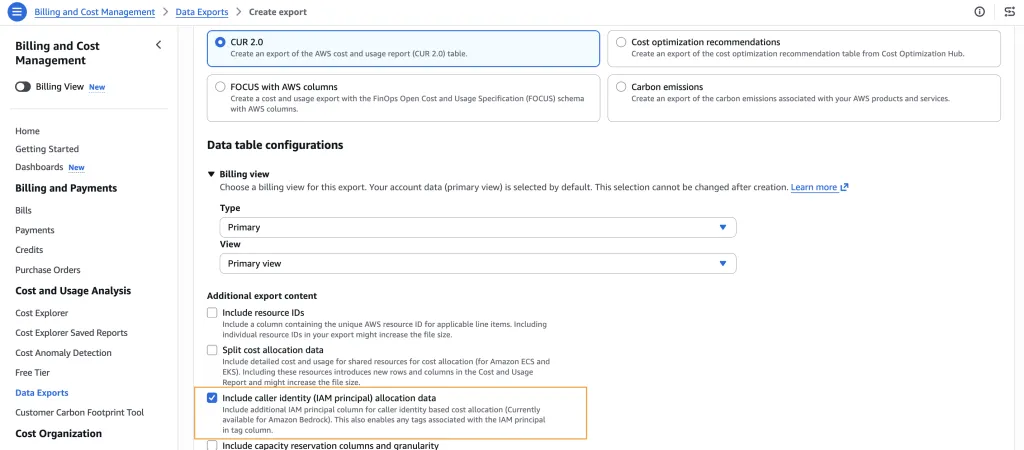Open the View dropdown showing Primary view
1024x450 pixels.
[x=478, y=264]
